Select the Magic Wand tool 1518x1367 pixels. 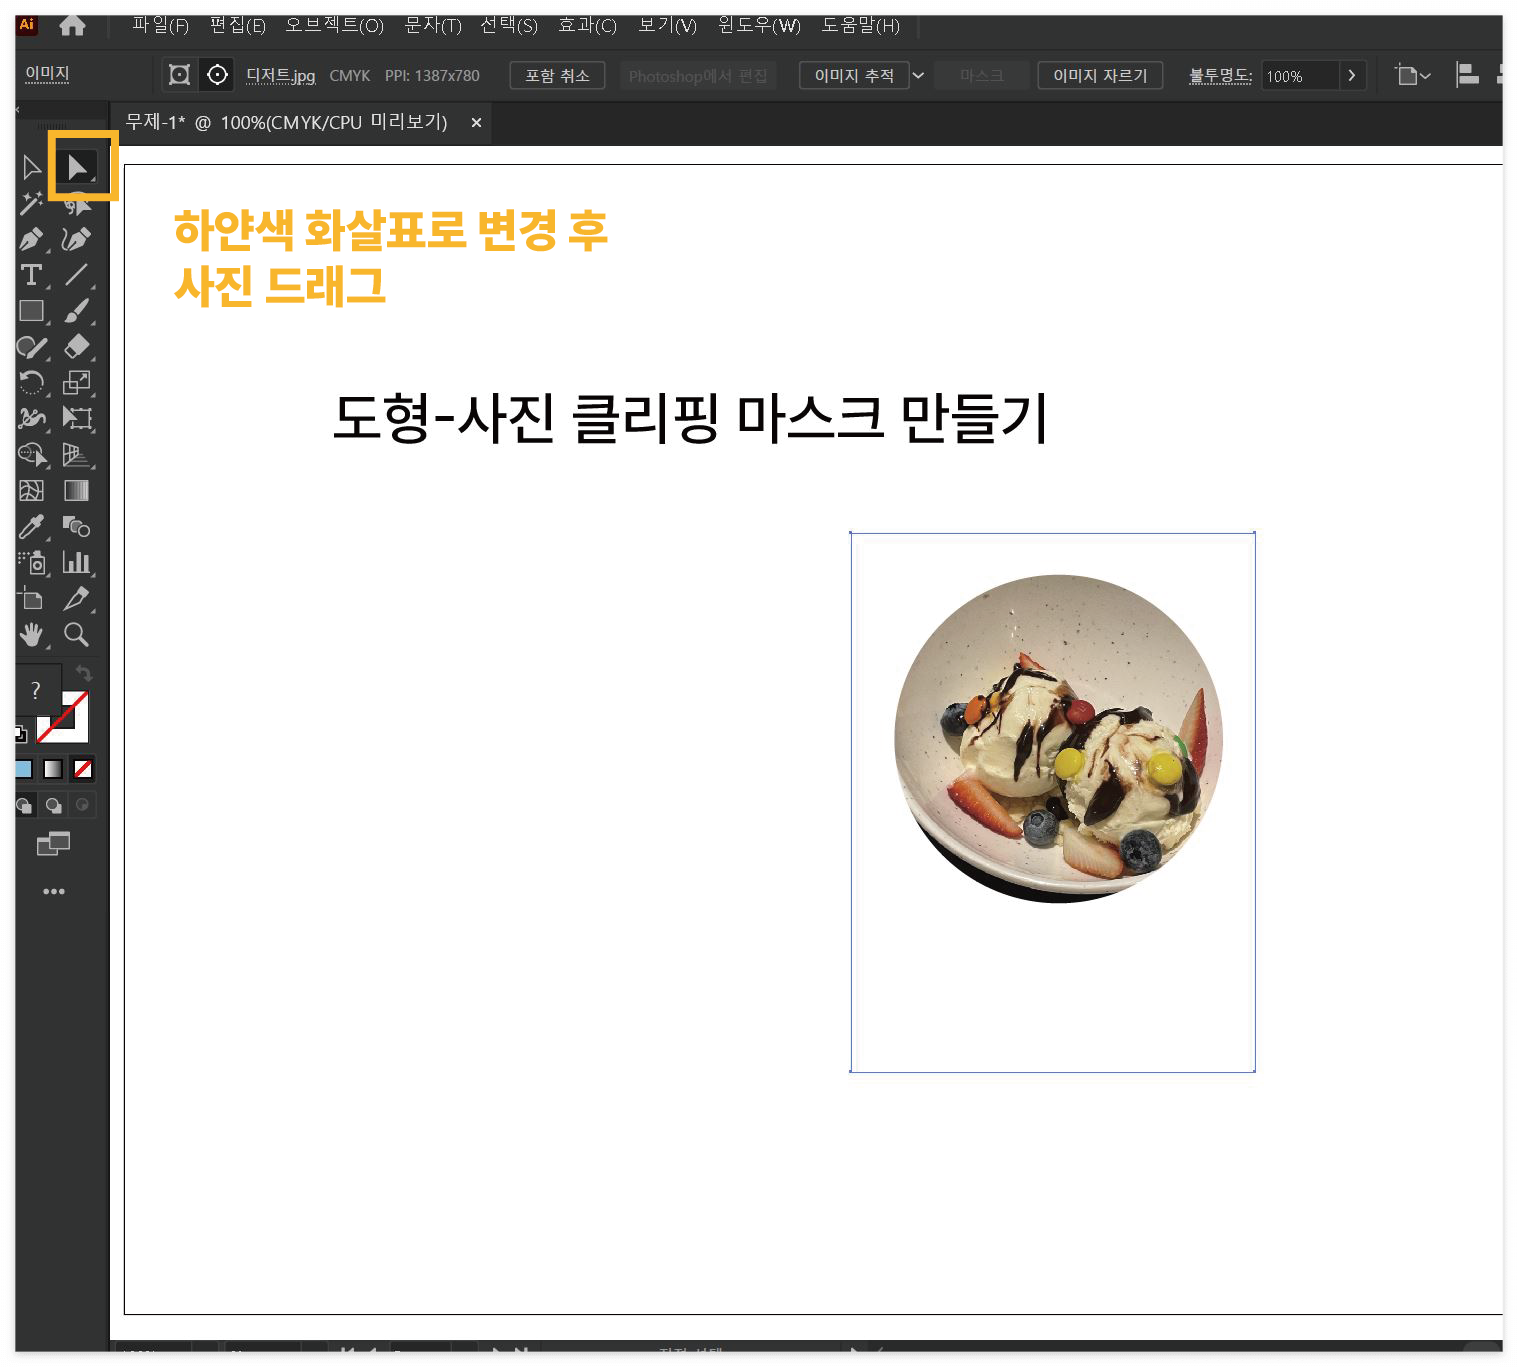point(32,203)
